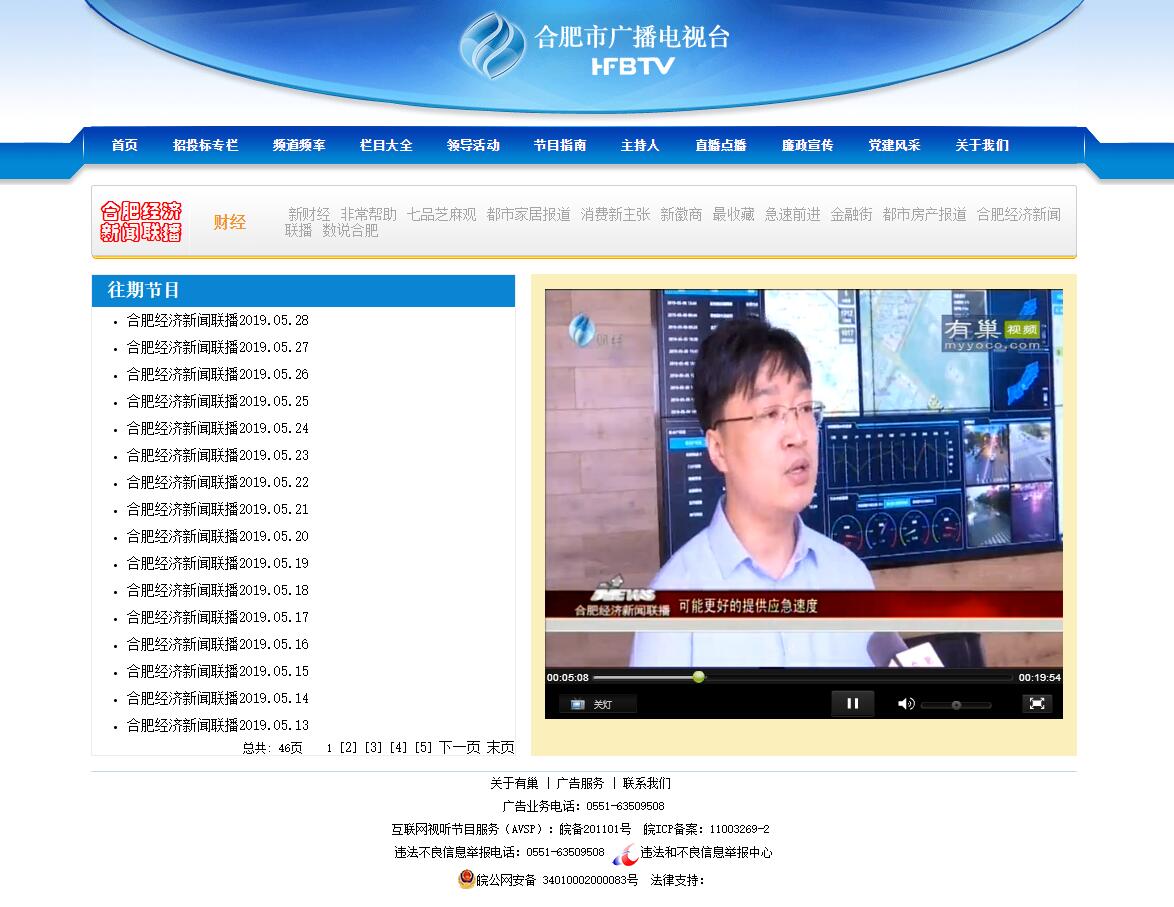The height and width of the screenshot is (907, 1174).
Task: Open episode 合肥经济新闻联播2019.05.20
Action: pos(217,537)
